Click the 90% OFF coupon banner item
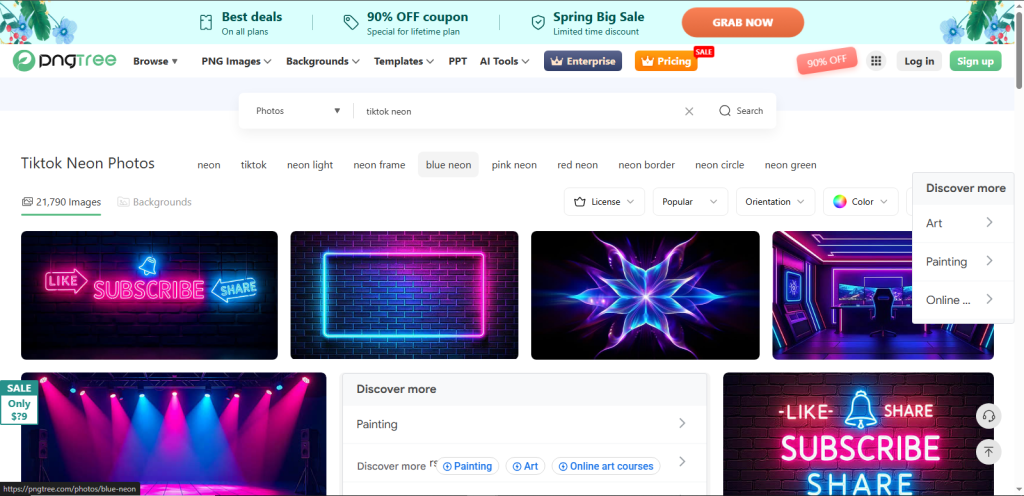 406,23
